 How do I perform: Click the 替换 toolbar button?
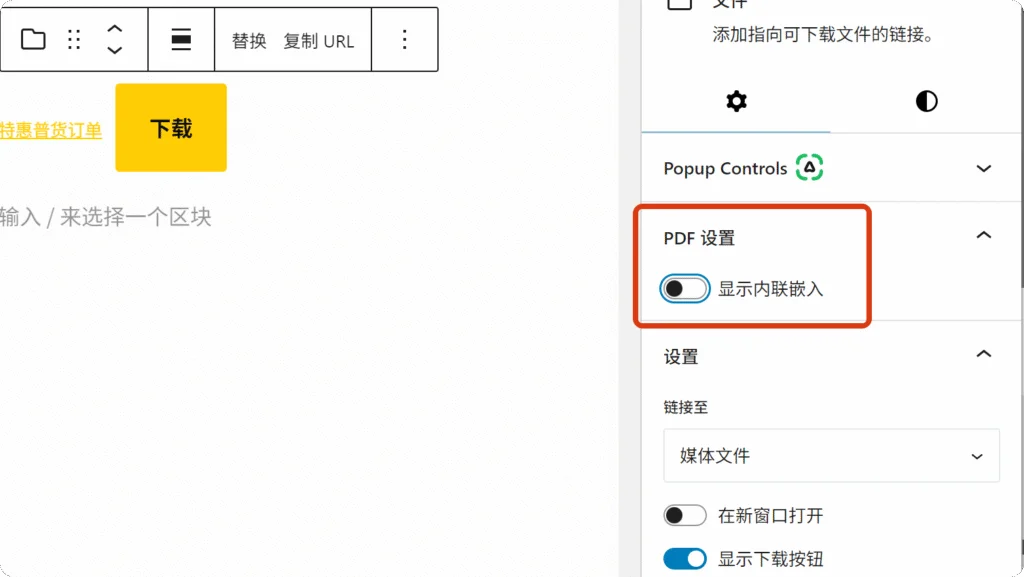pos(249,41)
